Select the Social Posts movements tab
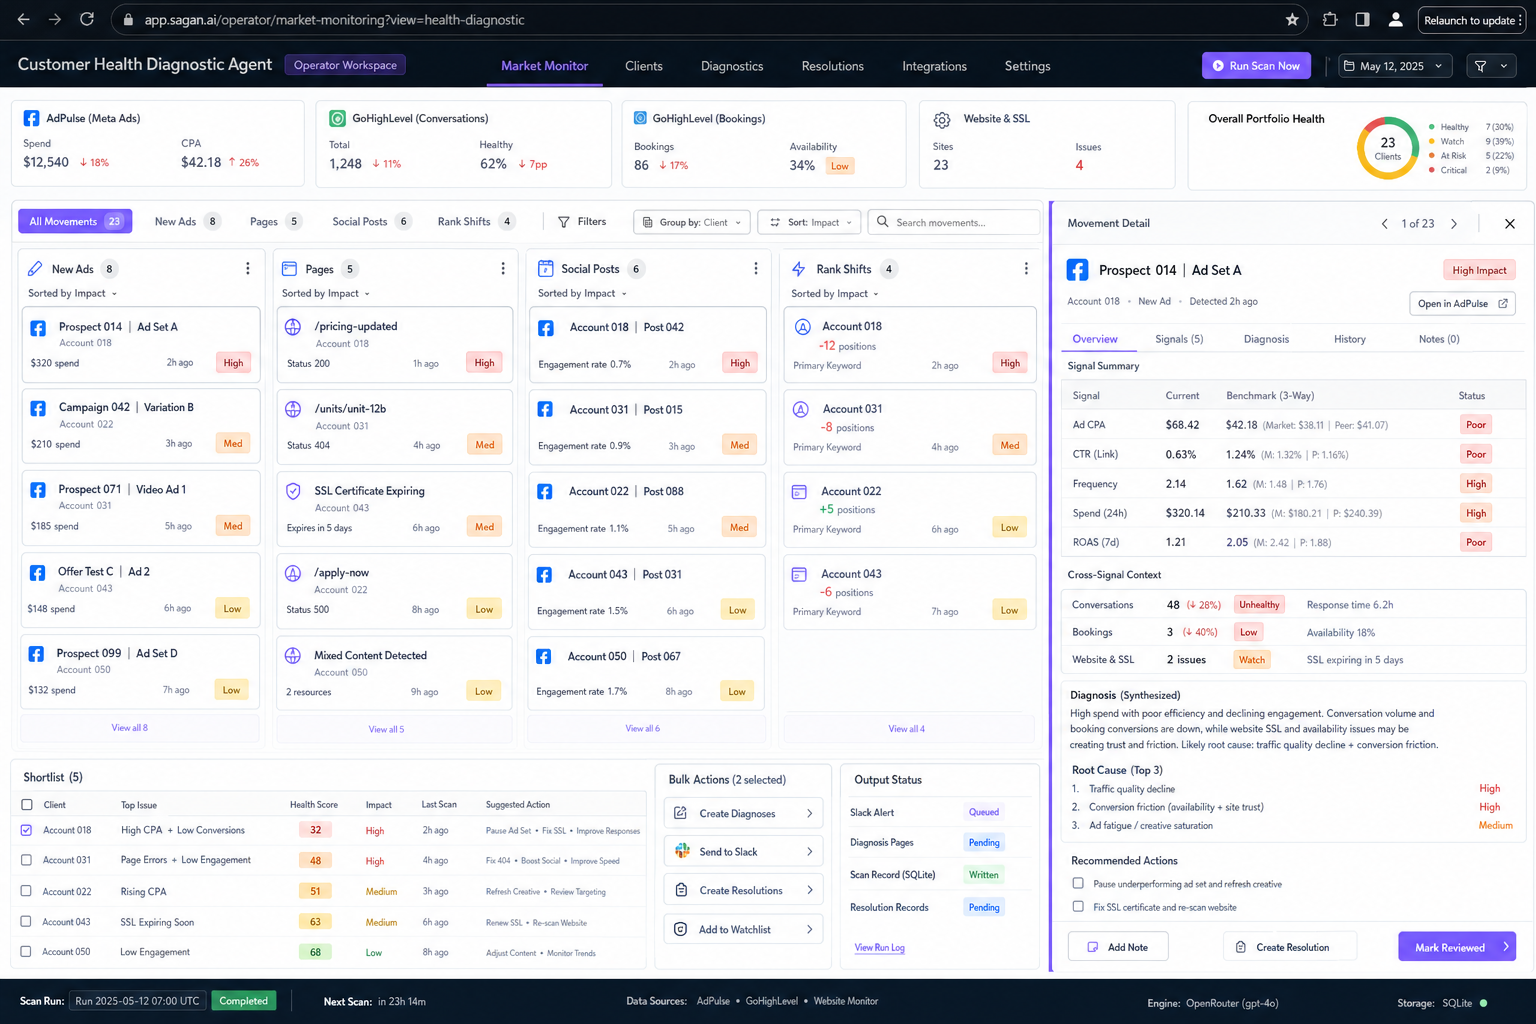The height and width of the screenshot is (1024, 1536). click(371, 222)
